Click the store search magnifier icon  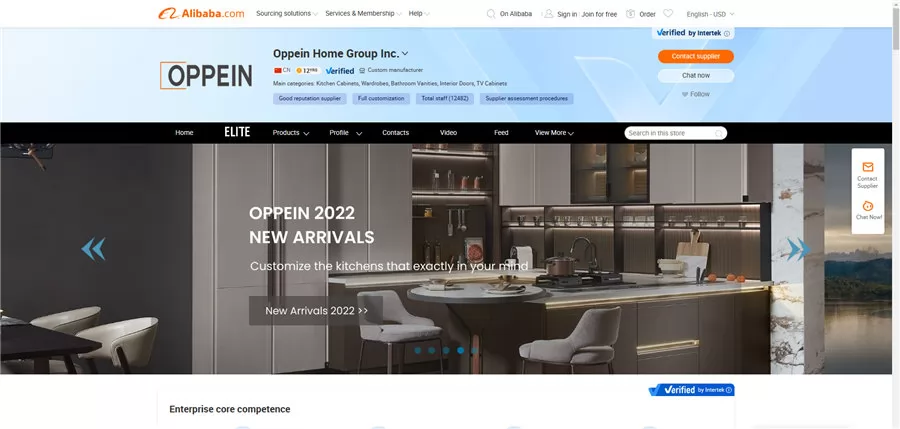tap(719, 133)
